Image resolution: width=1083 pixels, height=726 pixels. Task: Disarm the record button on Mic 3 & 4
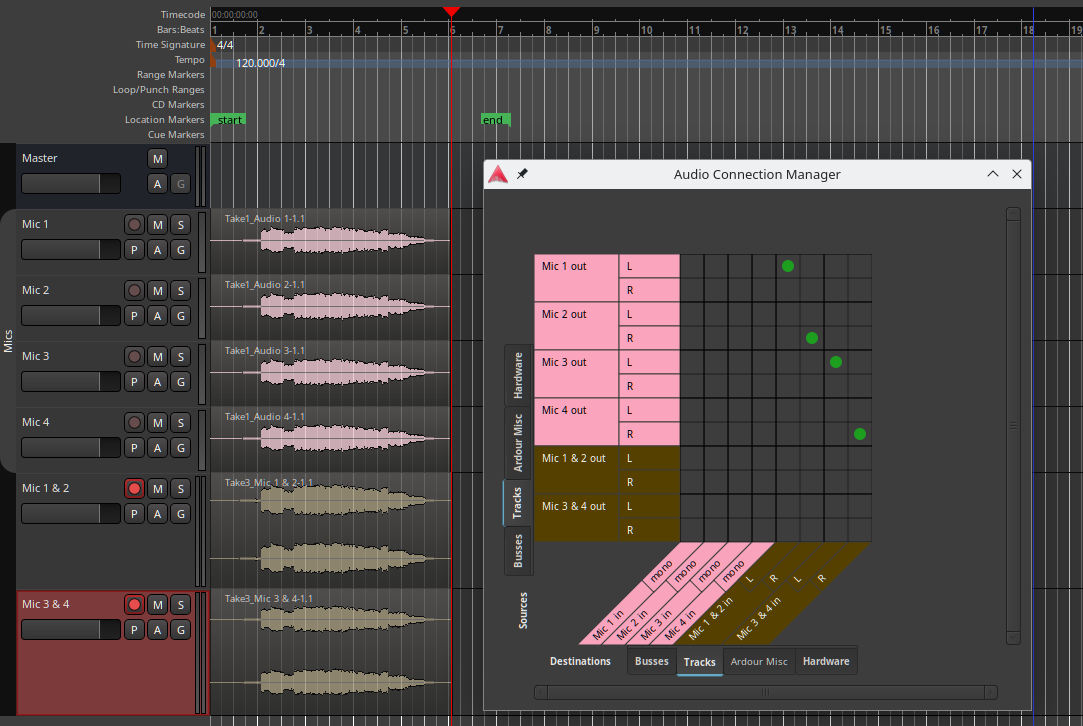pyautogui.click(x=134, y=604)
